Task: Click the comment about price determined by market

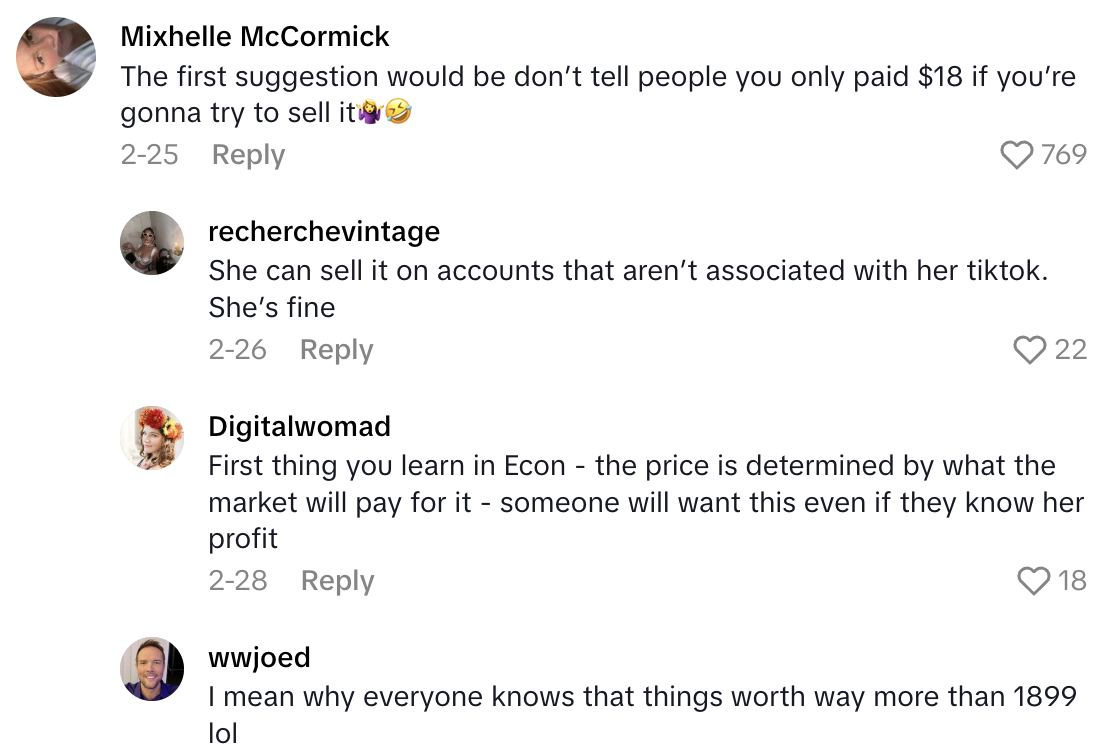Action: [x=645, y=502]
